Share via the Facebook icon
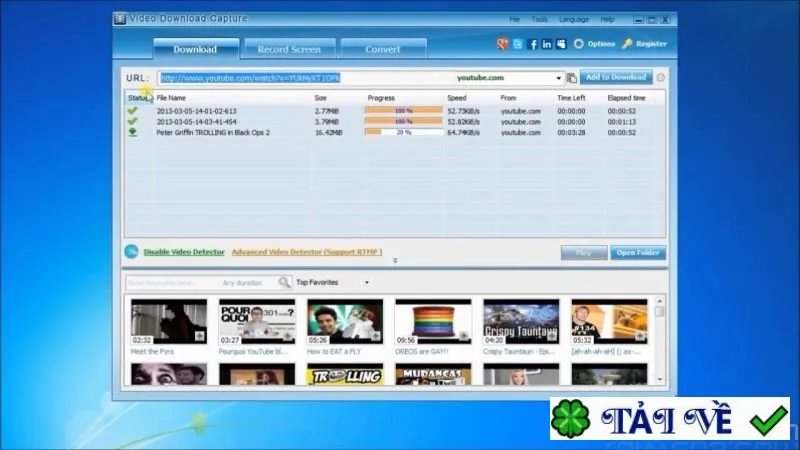Screen dimensions: 800x450 (x=533, y=44)
